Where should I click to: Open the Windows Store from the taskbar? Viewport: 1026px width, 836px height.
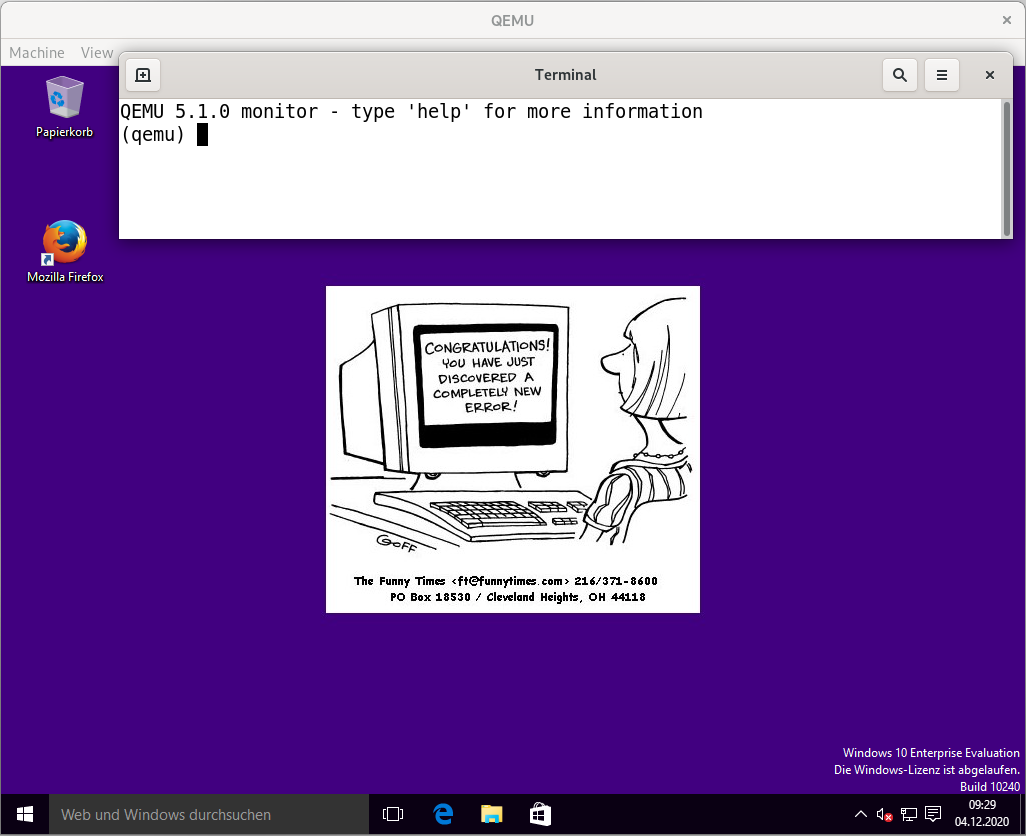540,814
